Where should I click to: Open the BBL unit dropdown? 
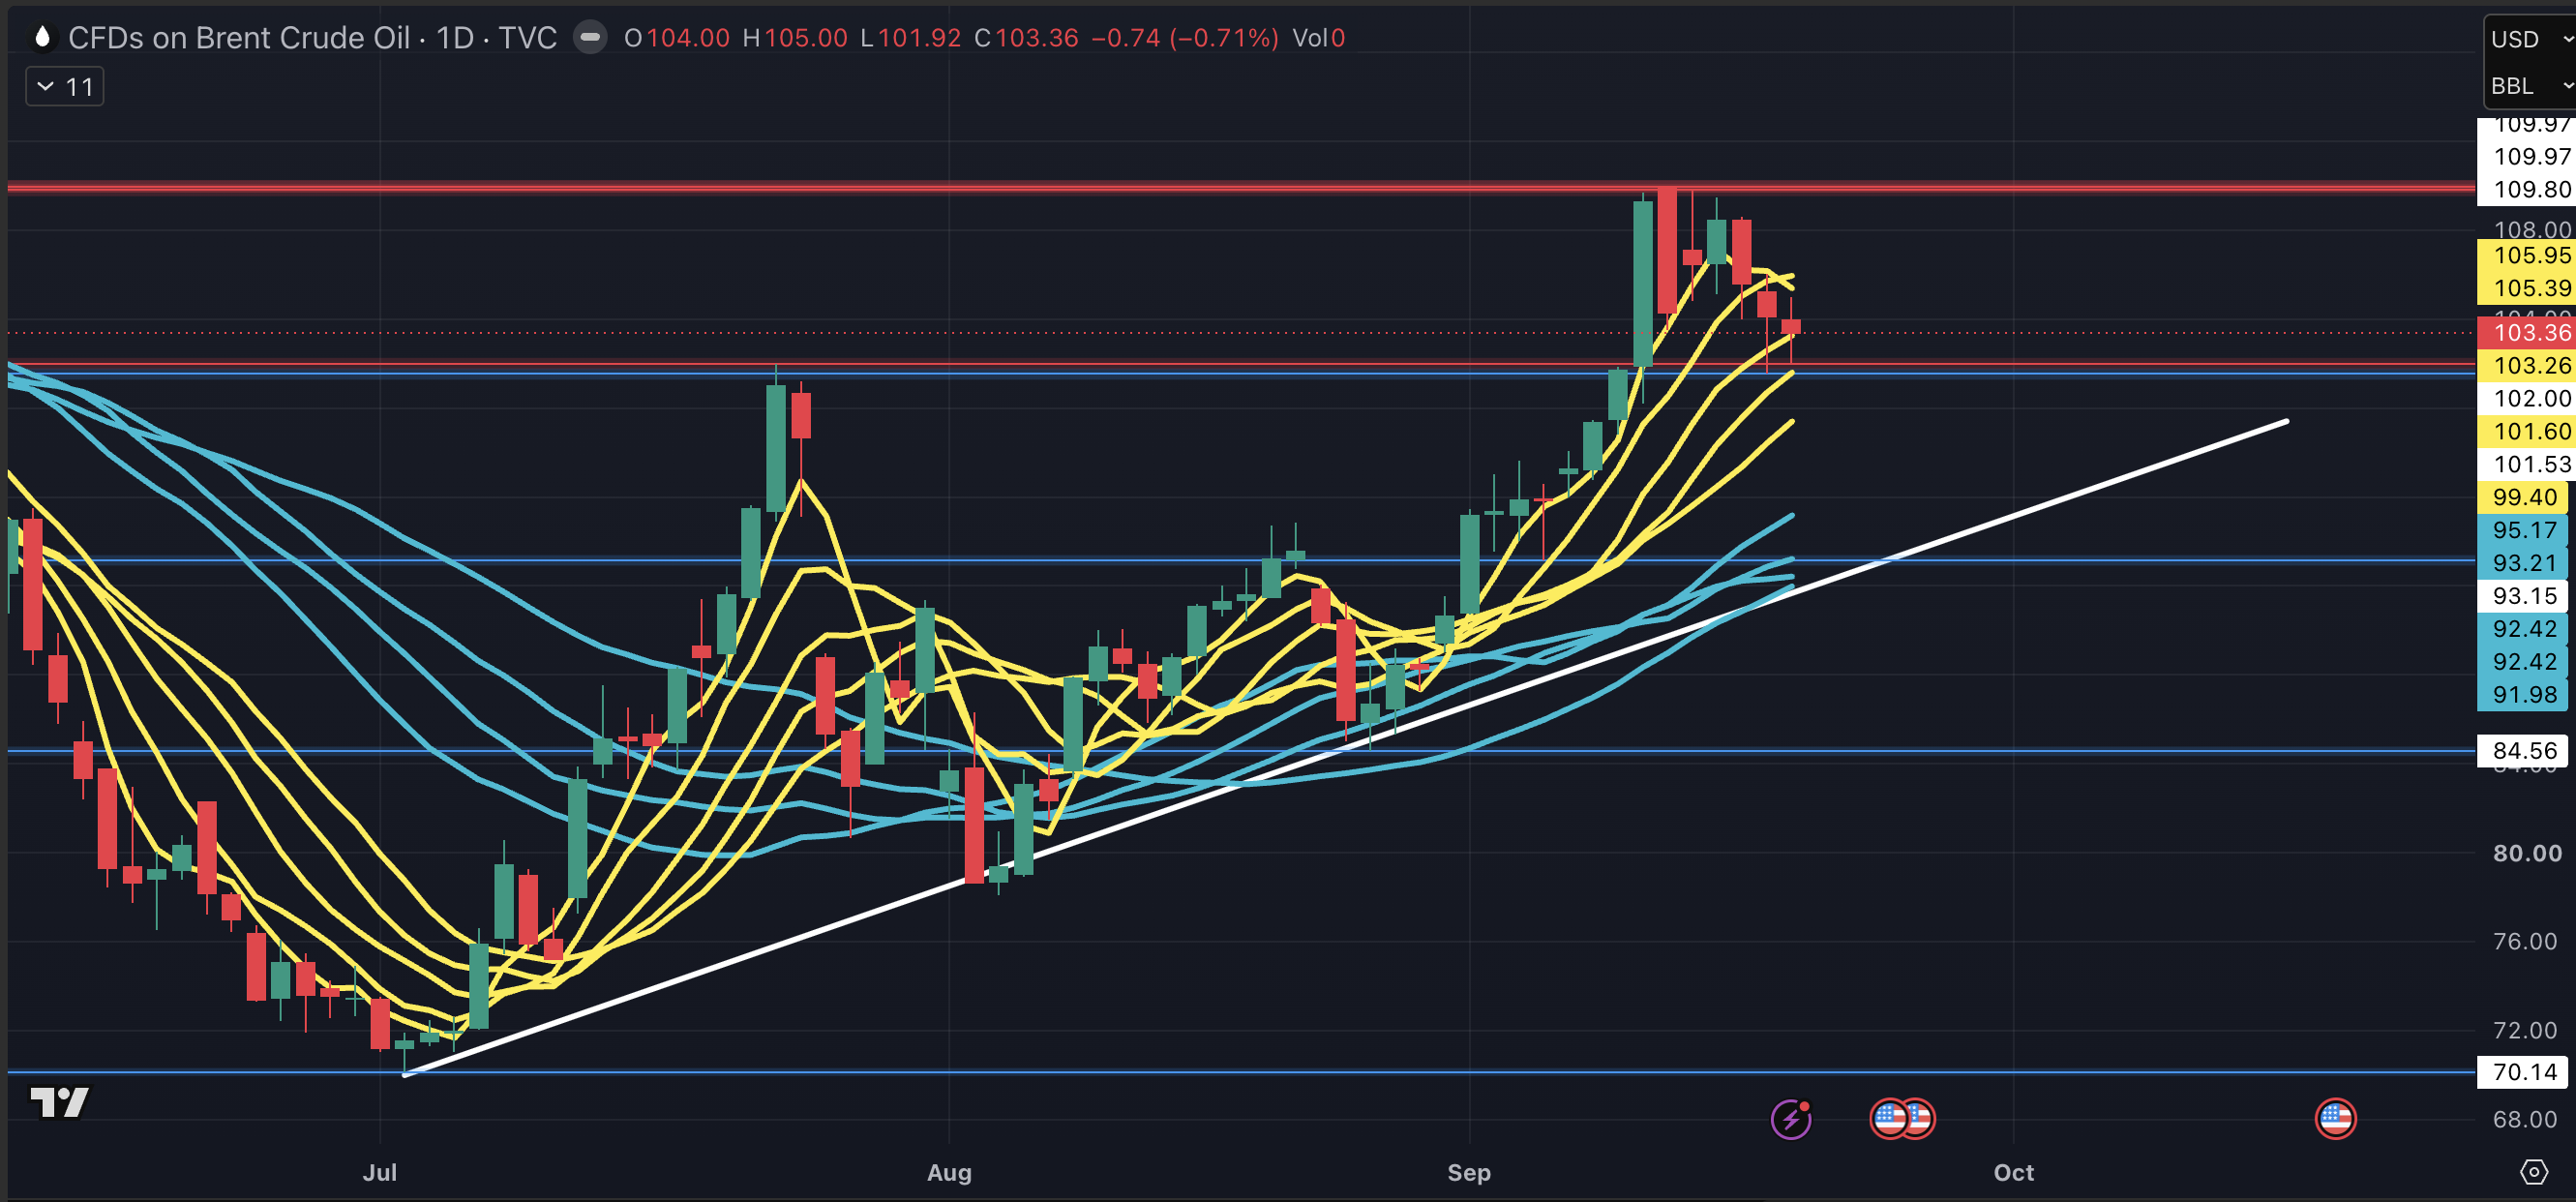point(2530,86)
